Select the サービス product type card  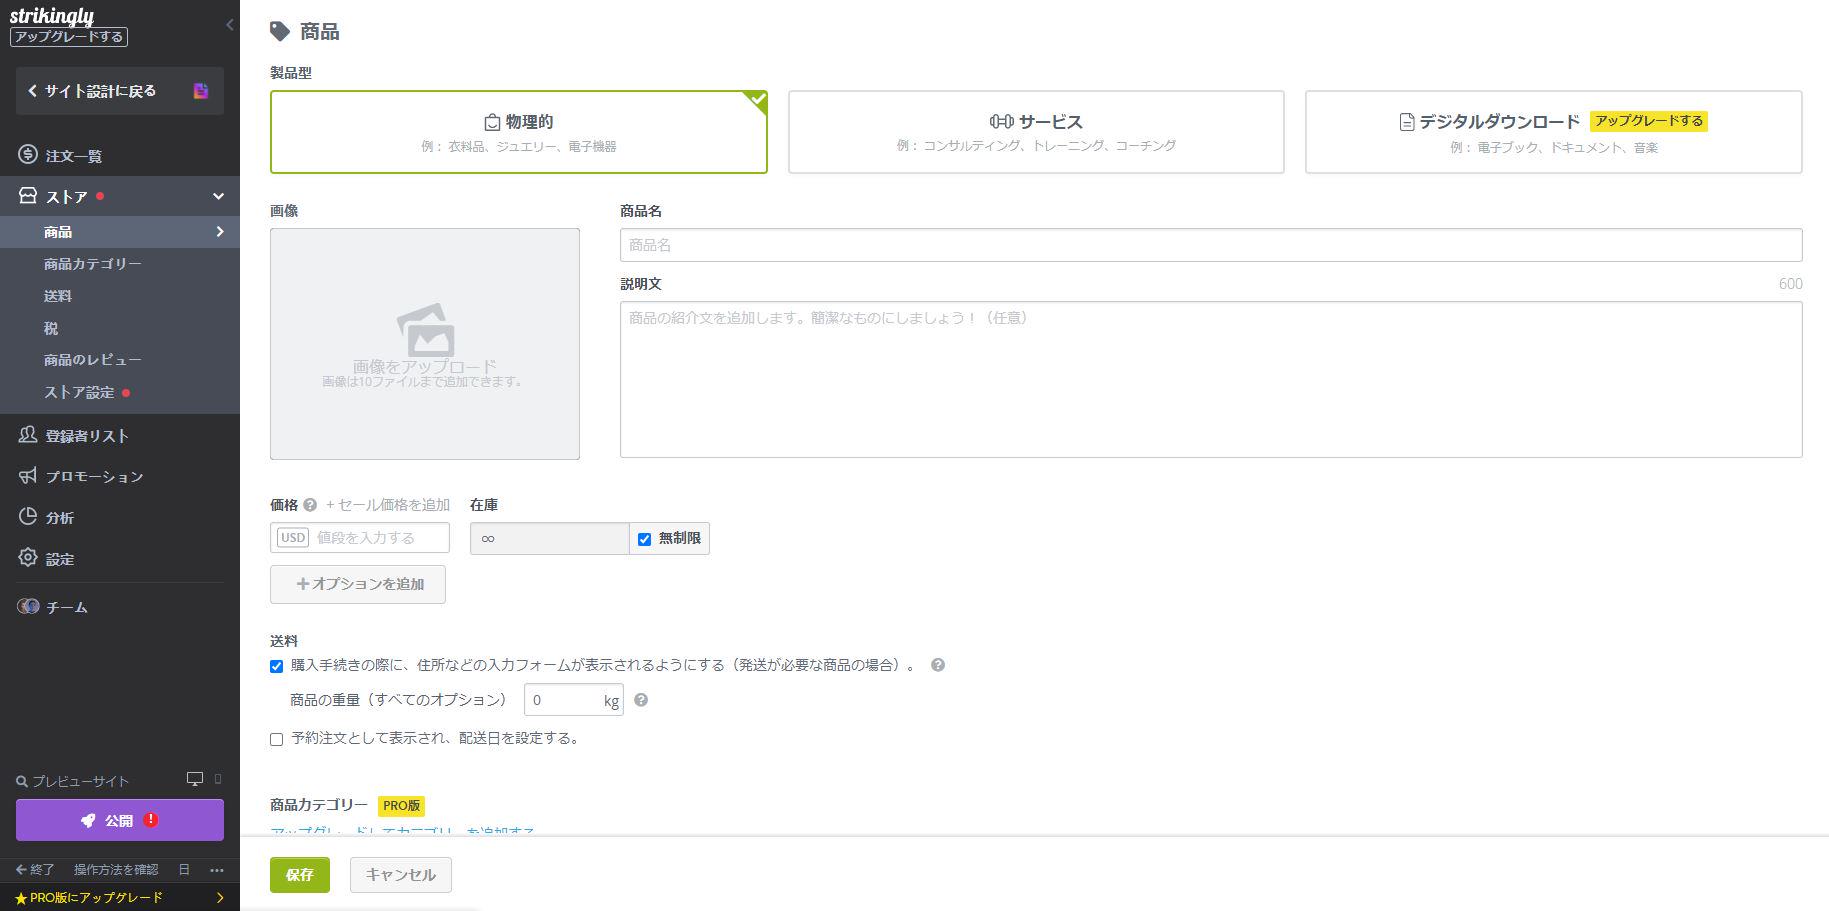click(x=1036, y=132)
